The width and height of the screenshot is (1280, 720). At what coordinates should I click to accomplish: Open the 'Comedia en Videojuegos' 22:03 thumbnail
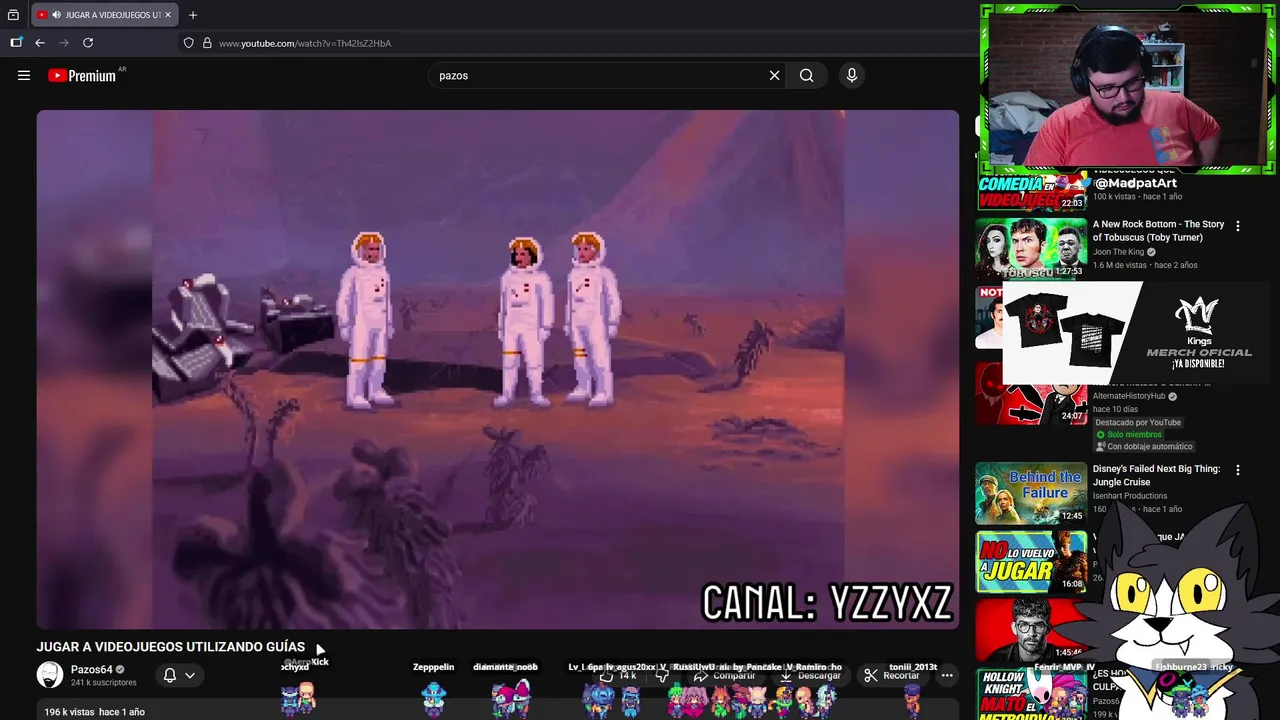pyautogui.click(x=1031, y=192)
